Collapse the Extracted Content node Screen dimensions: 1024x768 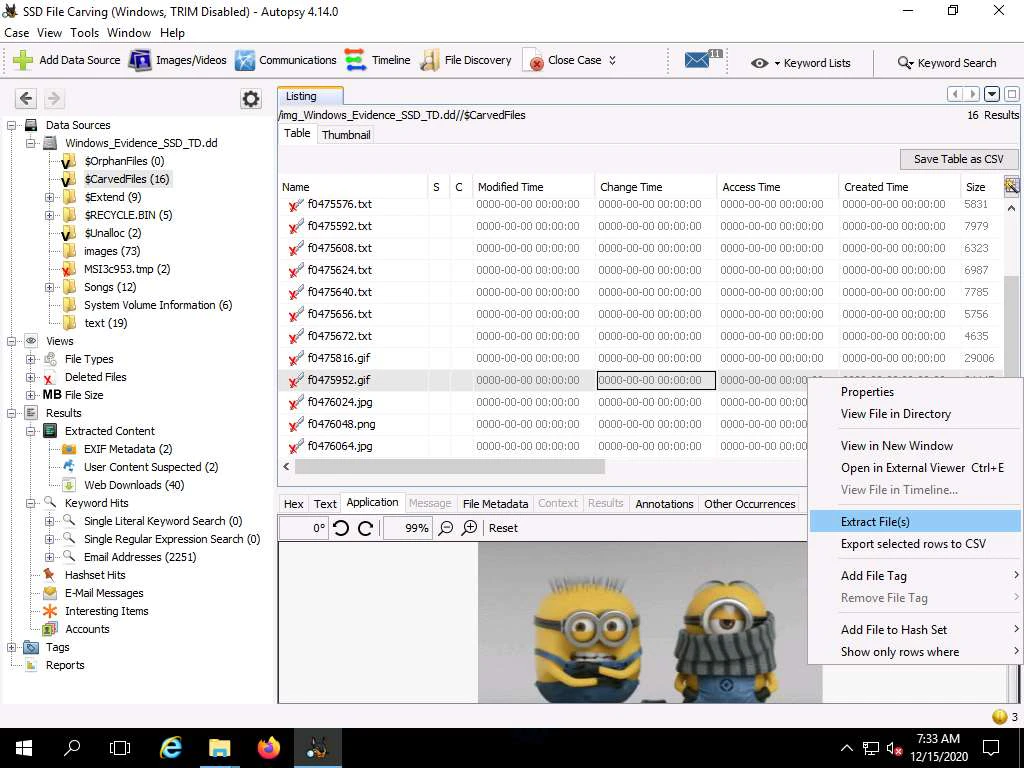pos(31,431)
